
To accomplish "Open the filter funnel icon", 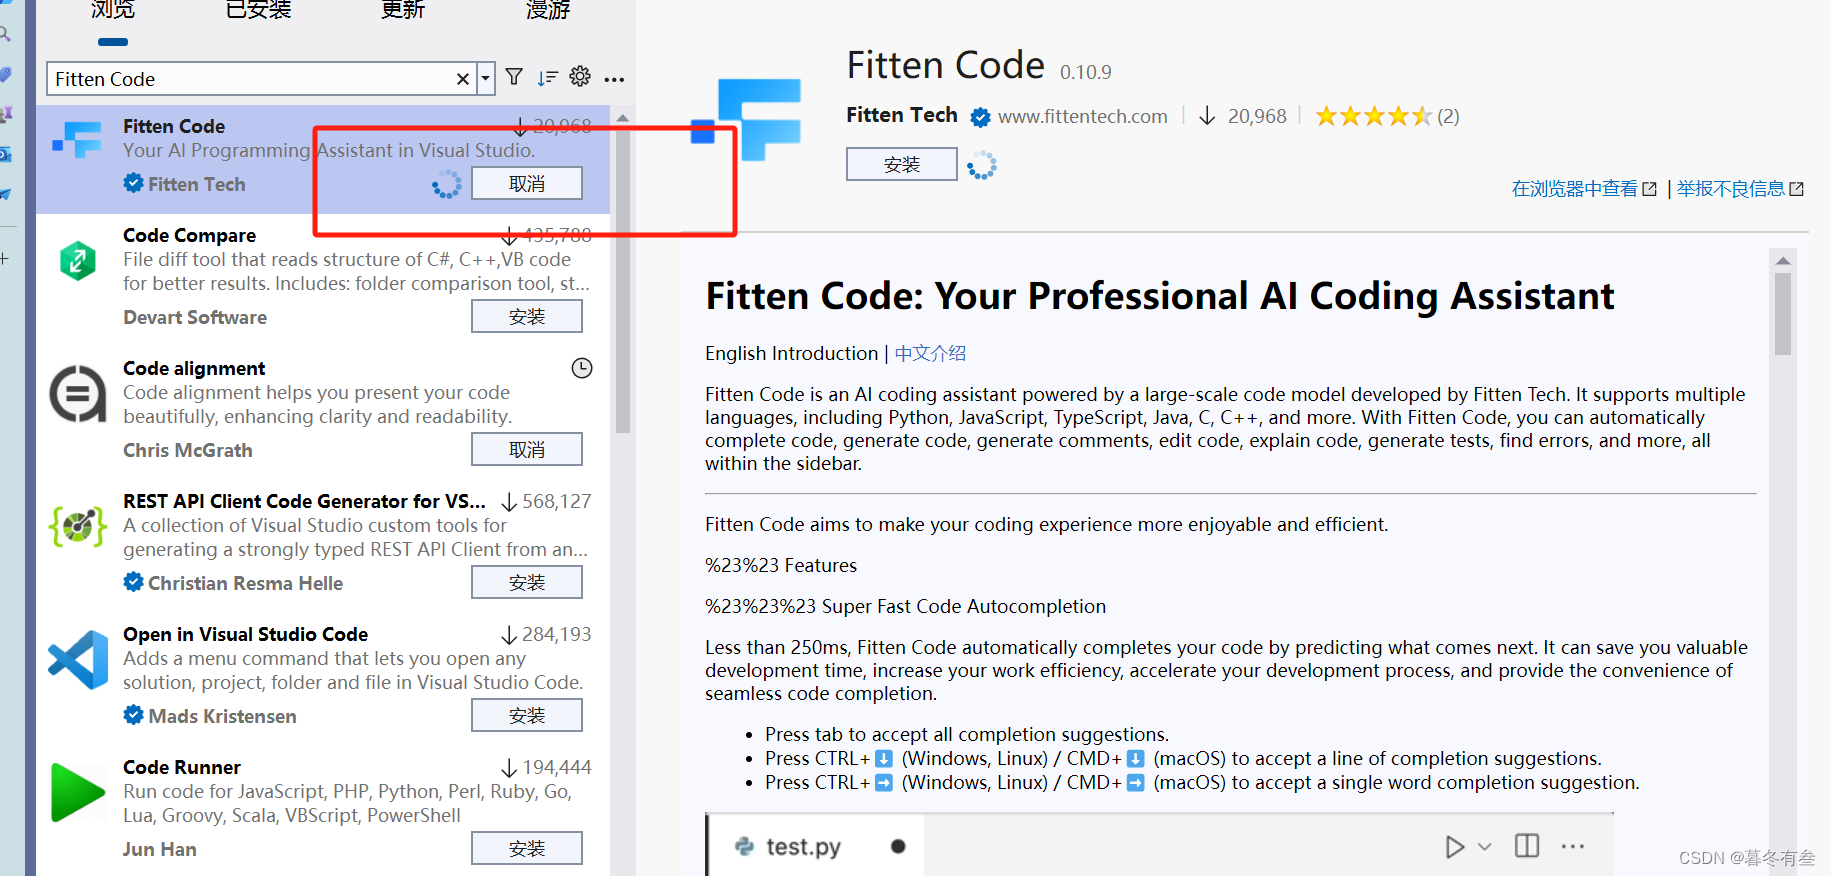I will [514, 77].
